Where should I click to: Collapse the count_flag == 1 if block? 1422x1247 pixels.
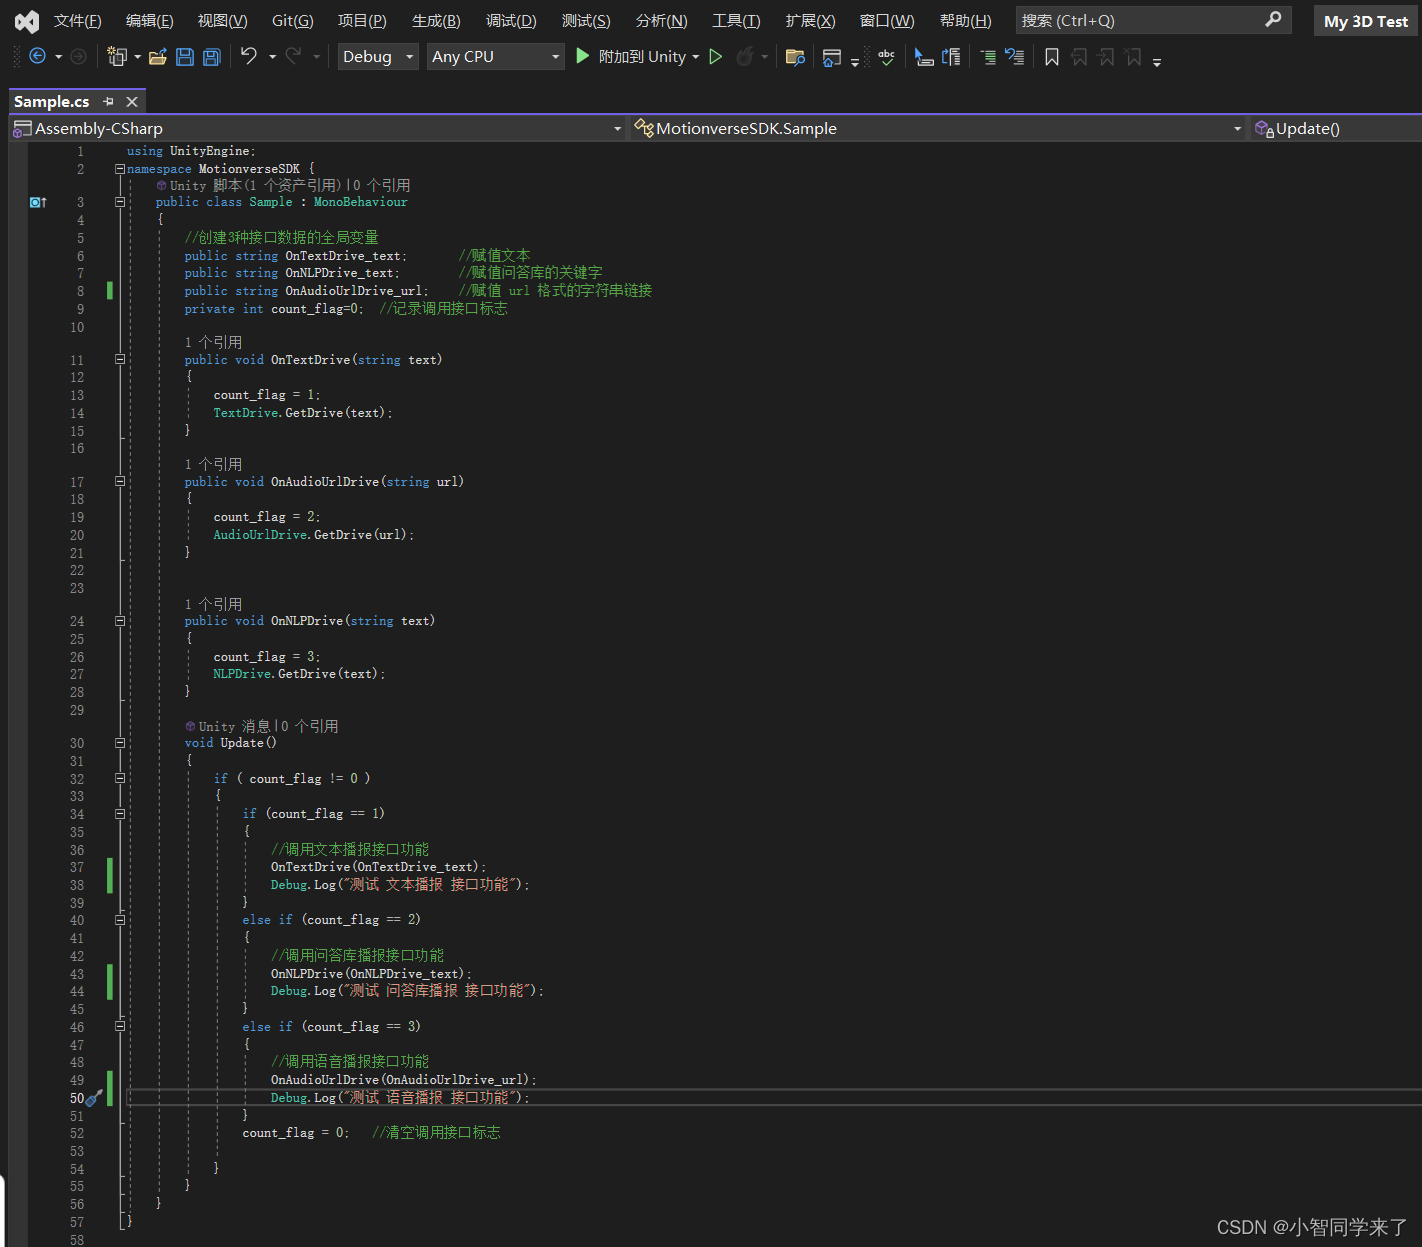tap(120, 814)
